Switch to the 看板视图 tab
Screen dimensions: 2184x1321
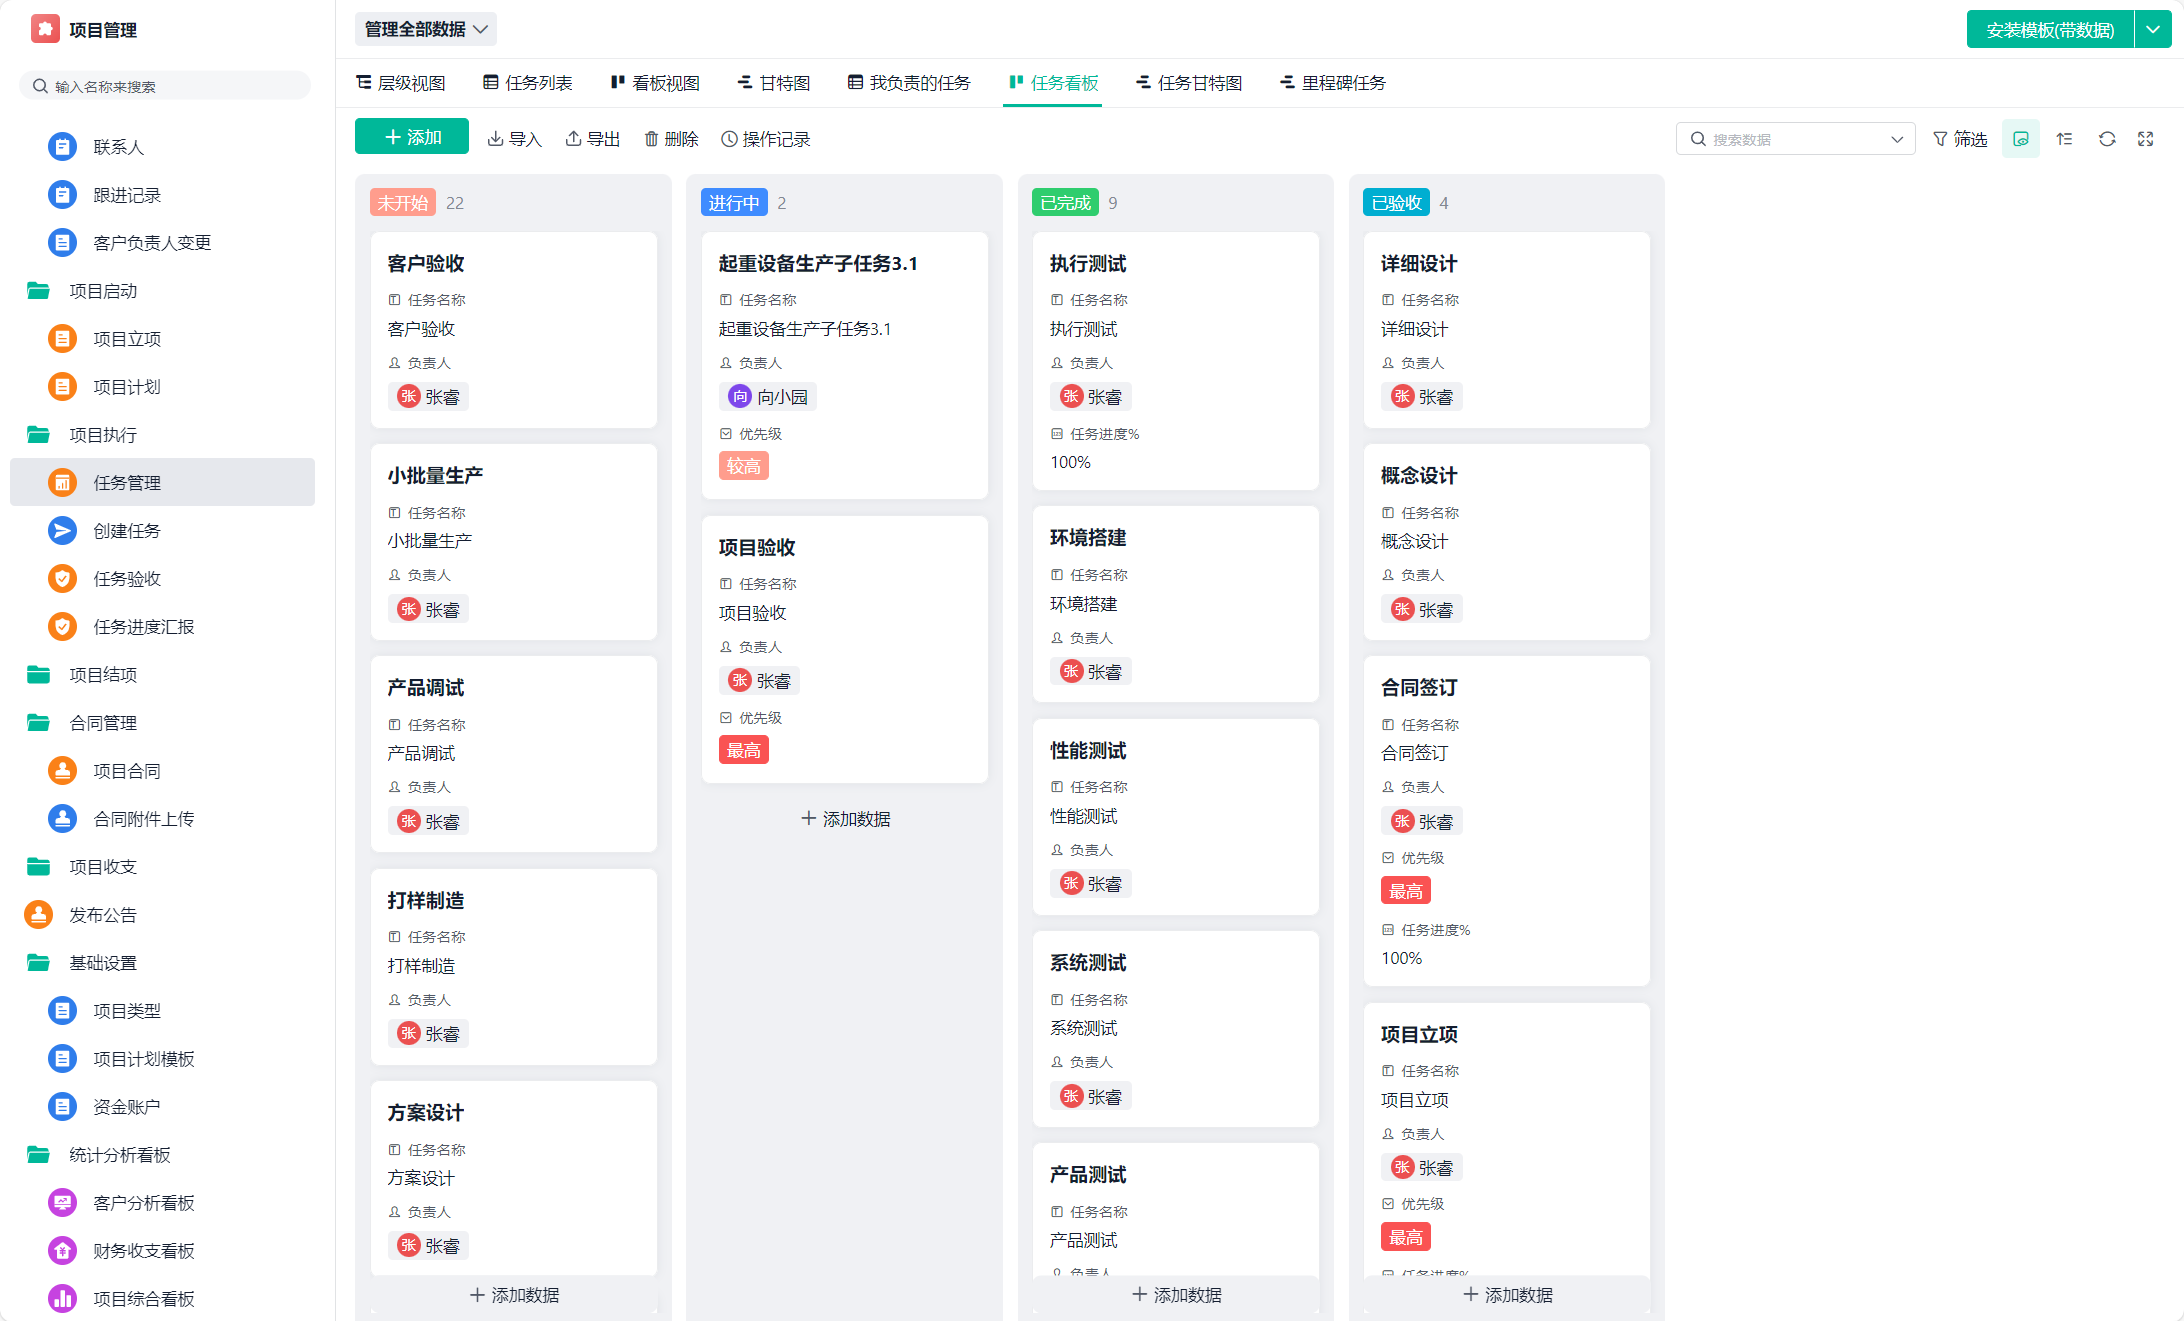click(655, 83)
